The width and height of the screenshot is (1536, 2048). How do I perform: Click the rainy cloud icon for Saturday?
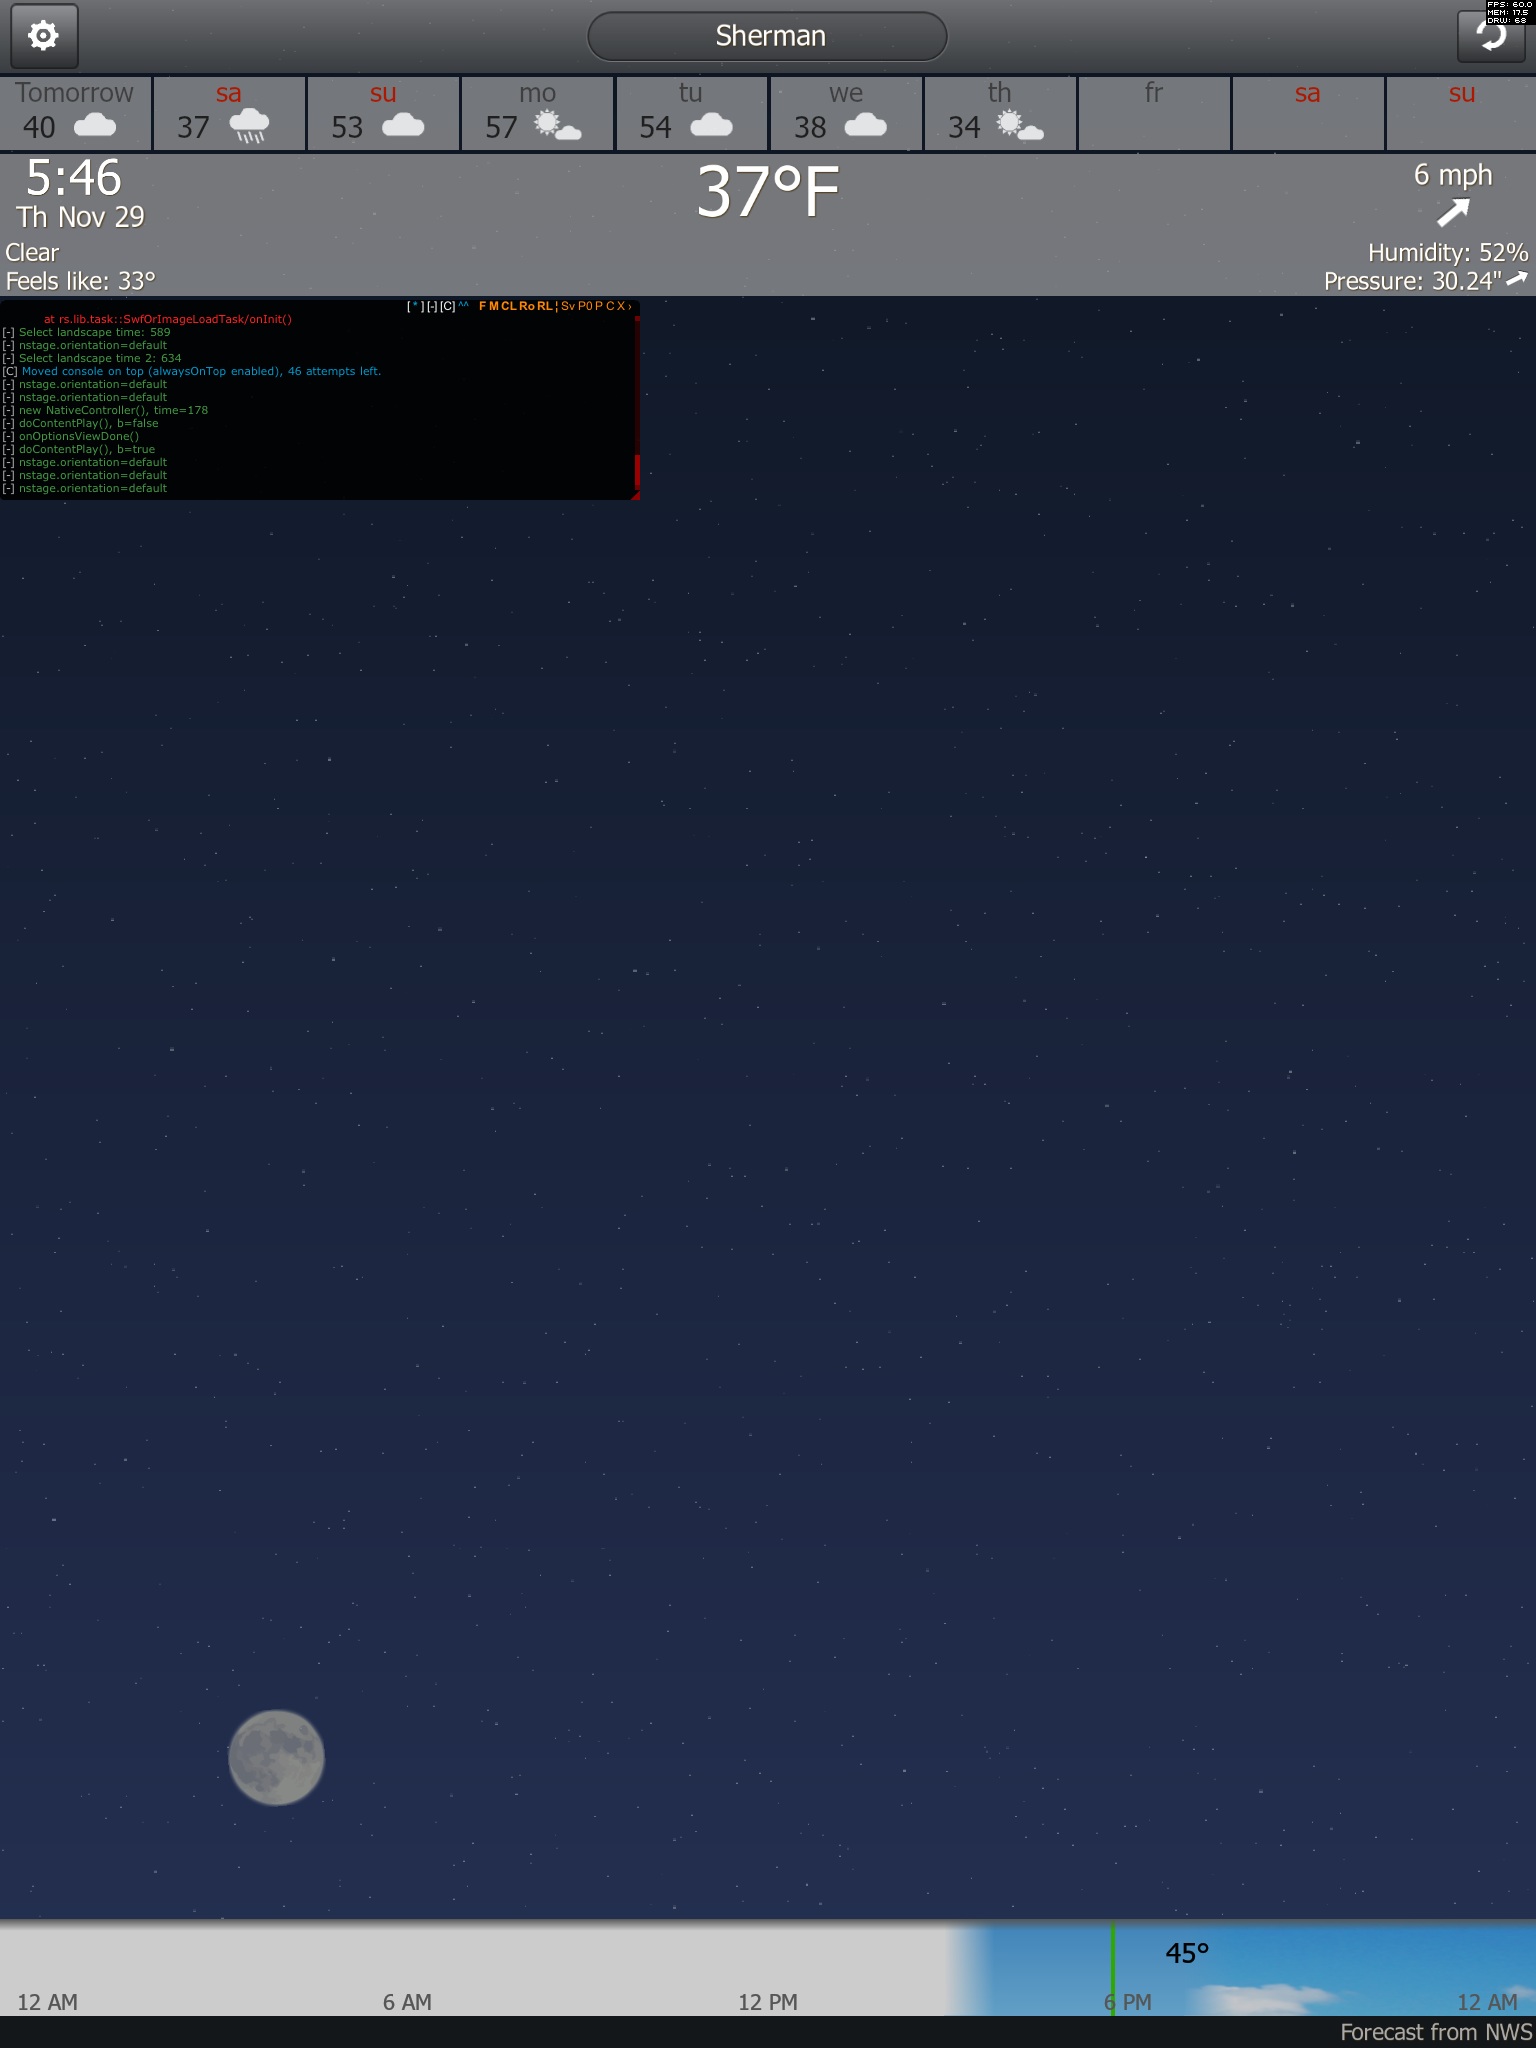click(x=249, y=127)
